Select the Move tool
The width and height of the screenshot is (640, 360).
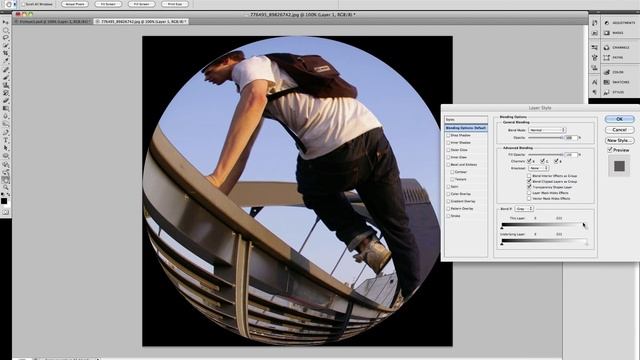5,22
